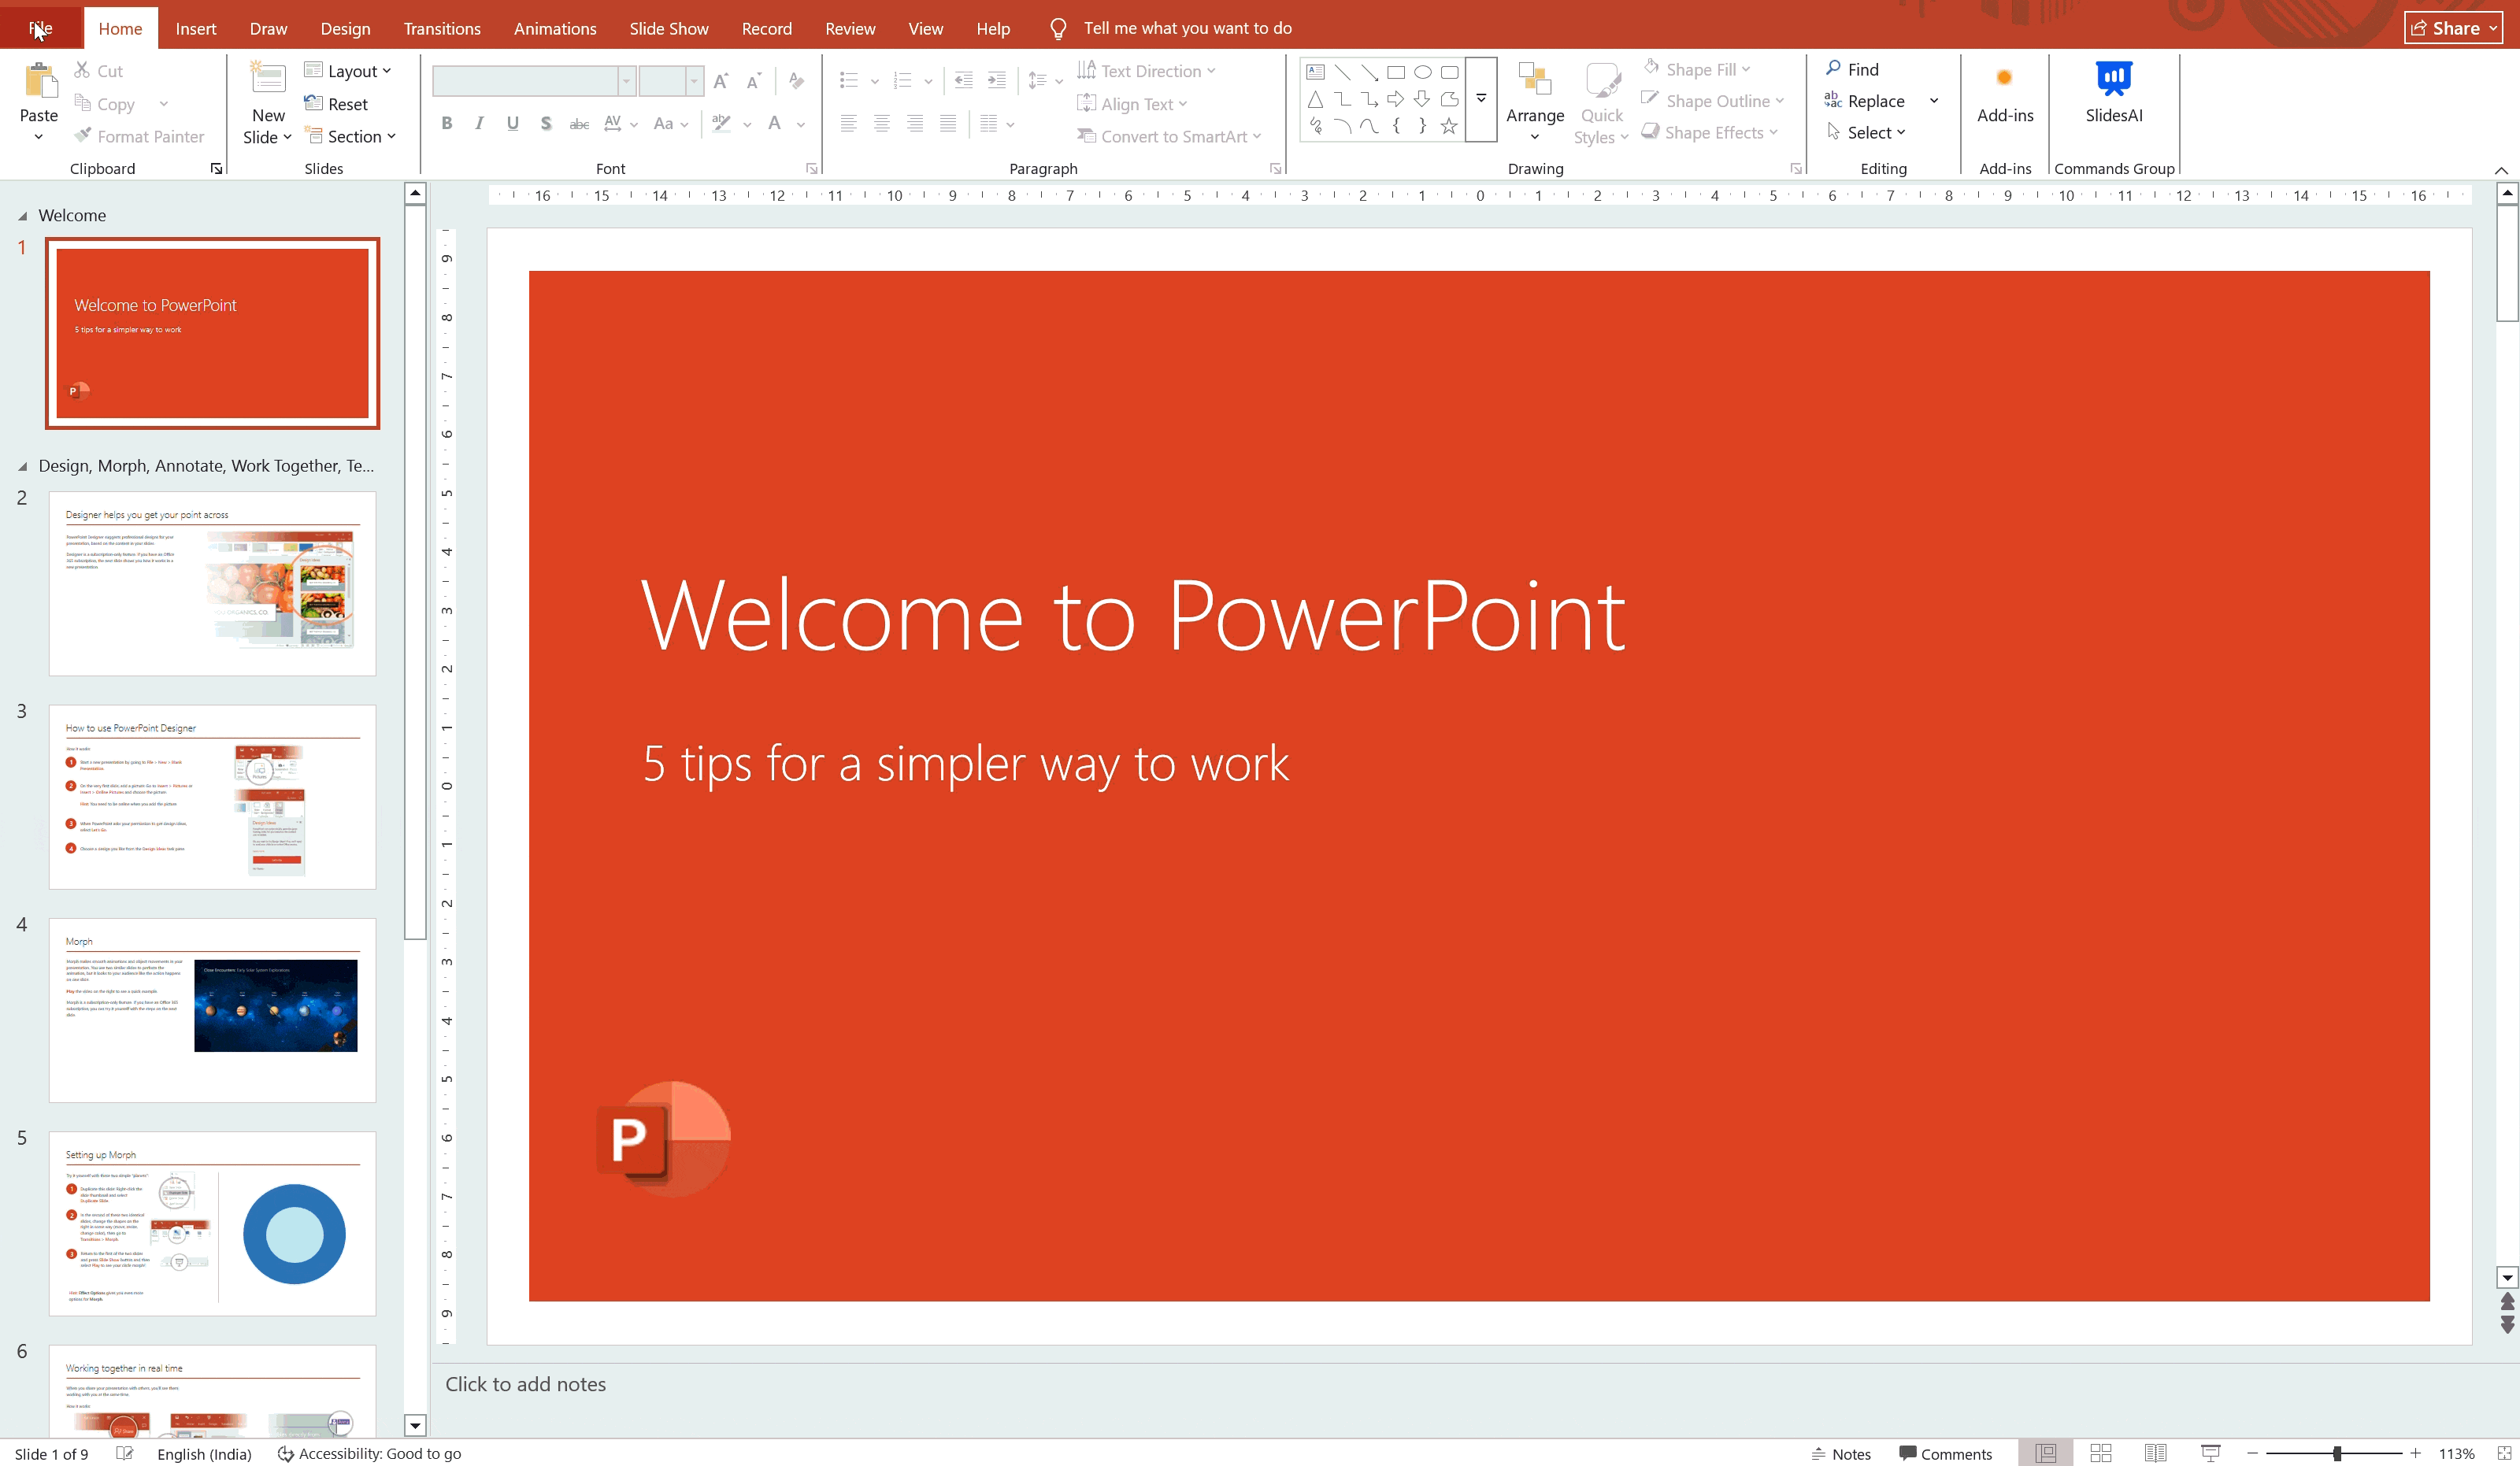Insert a star shape from shapes gallery
The image size is (2520, 1466).
(1448, 126)
